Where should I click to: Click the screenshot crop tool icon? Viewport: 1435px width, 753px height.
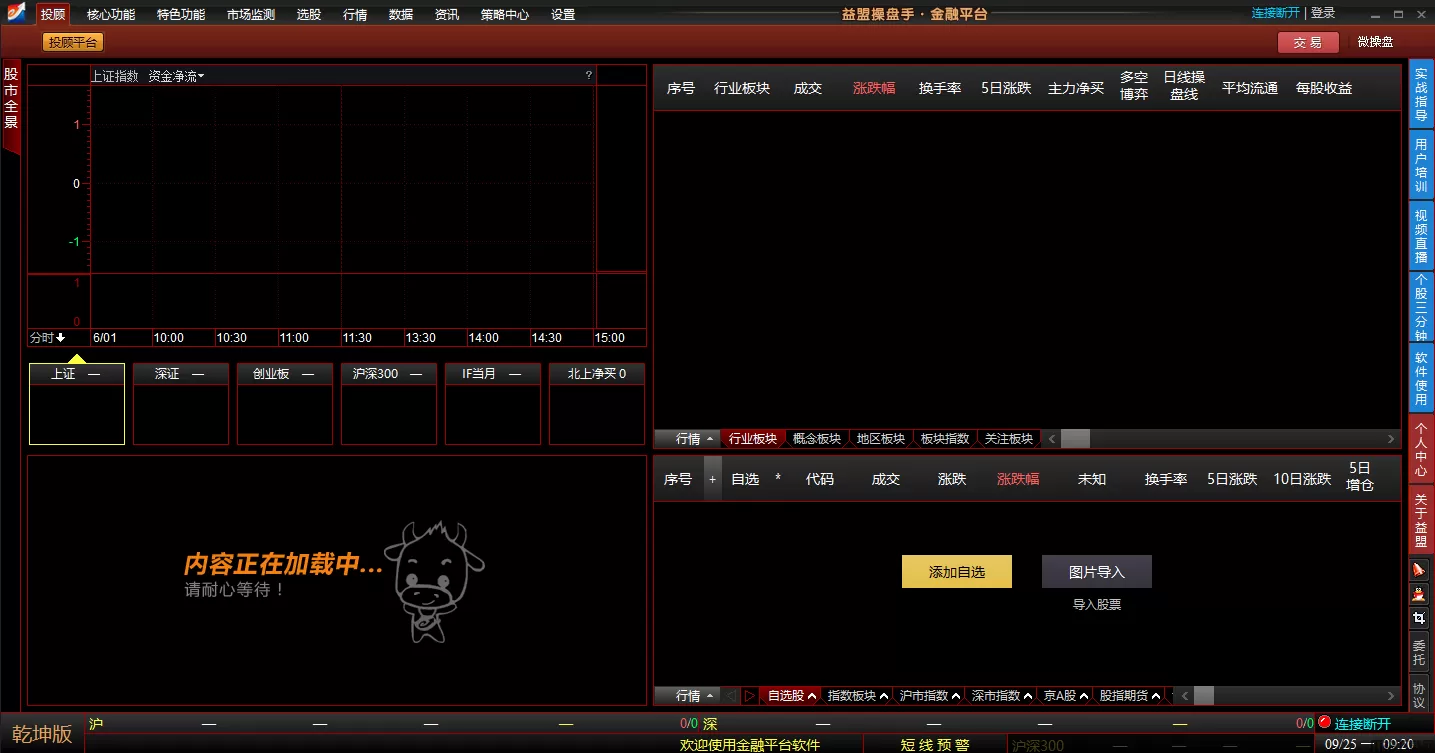(1419, 619)
